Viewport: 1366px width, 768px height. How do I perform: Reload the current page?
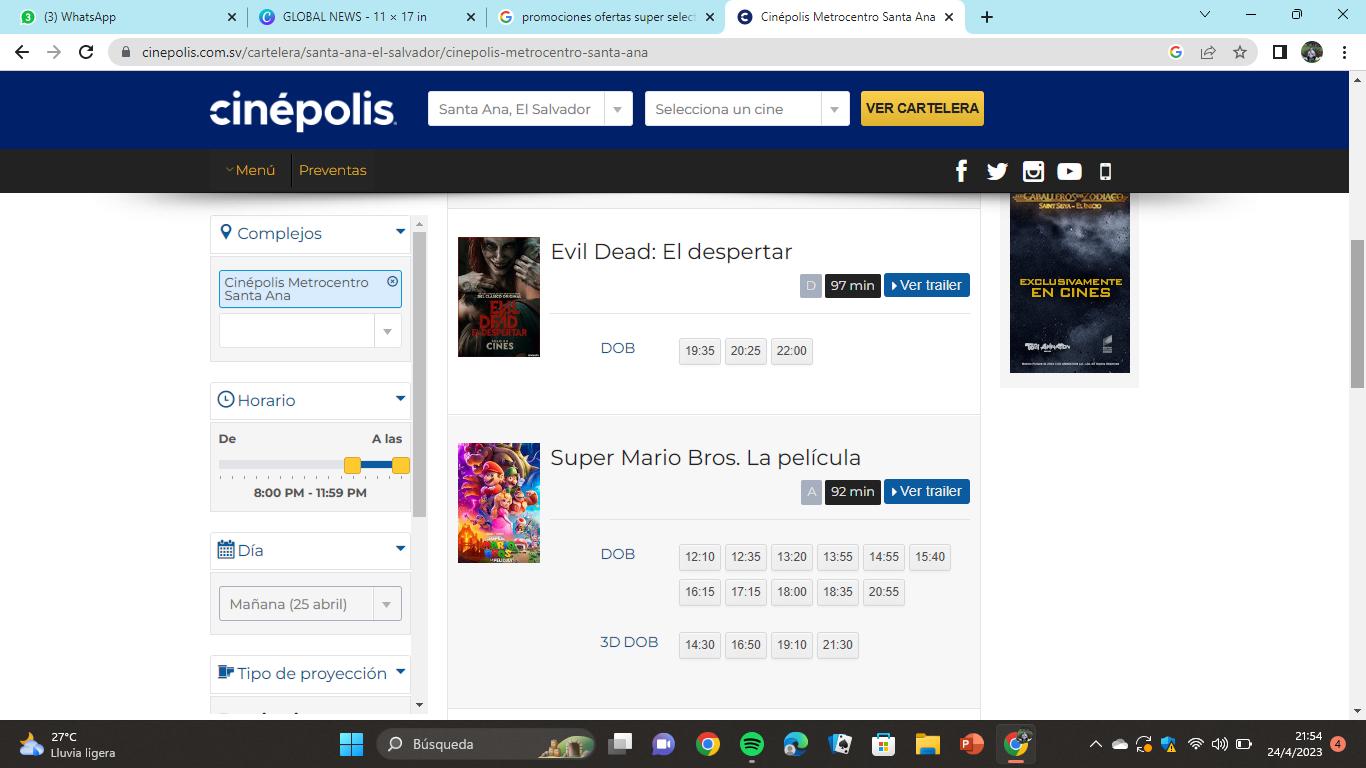[86, 52]
